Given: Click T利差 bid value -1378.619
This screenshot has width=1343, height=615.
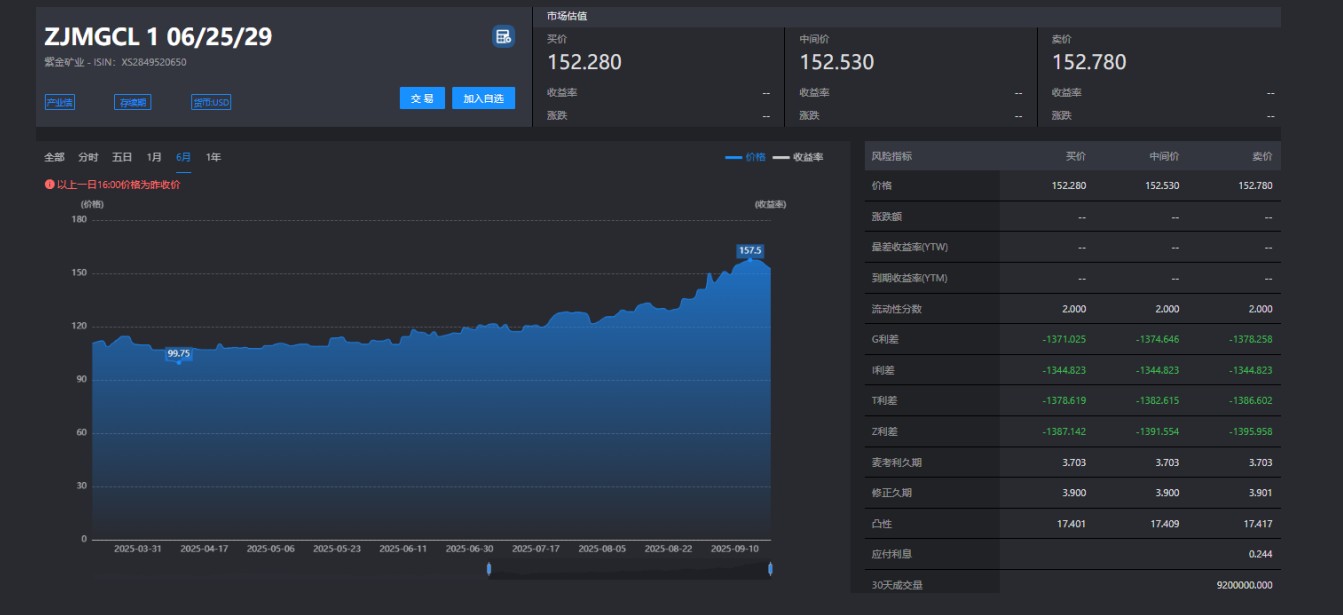Looking at the screenshot, I should [1064, 401].
